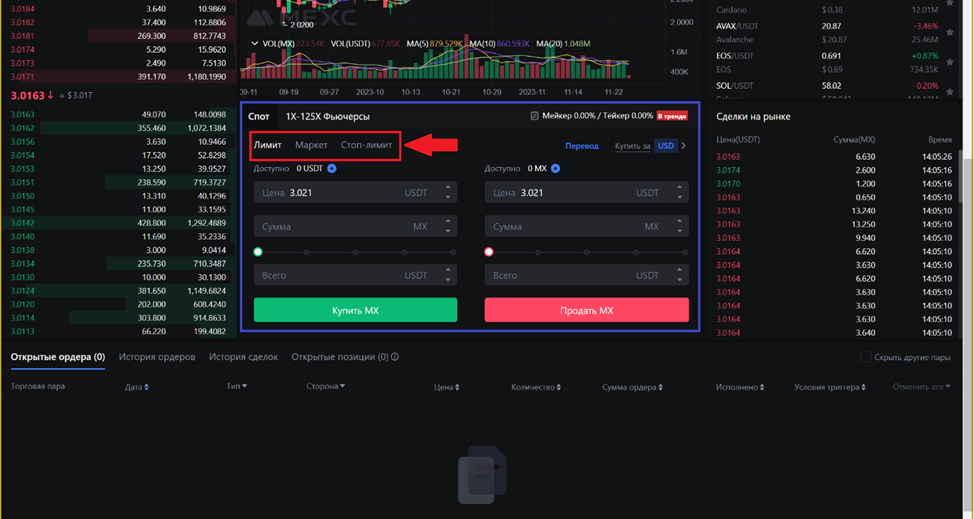Click the plus icon beside 0 MX balance
Image resolution: width=974 pixels, height=519 pixels.
[555, 169]
